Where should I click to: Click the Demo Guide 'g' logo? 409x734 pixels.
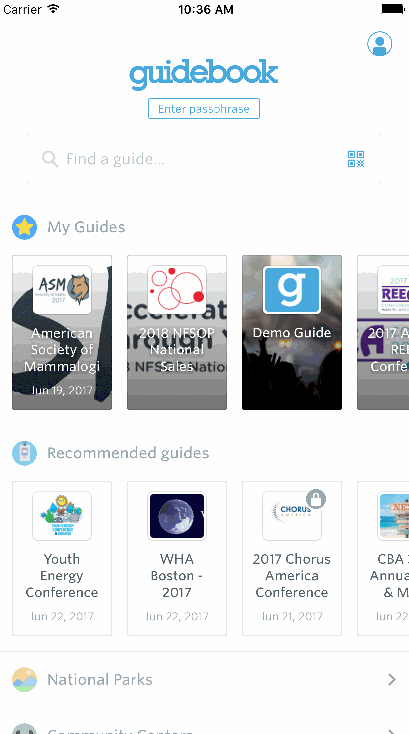click(x=292, y=290)
